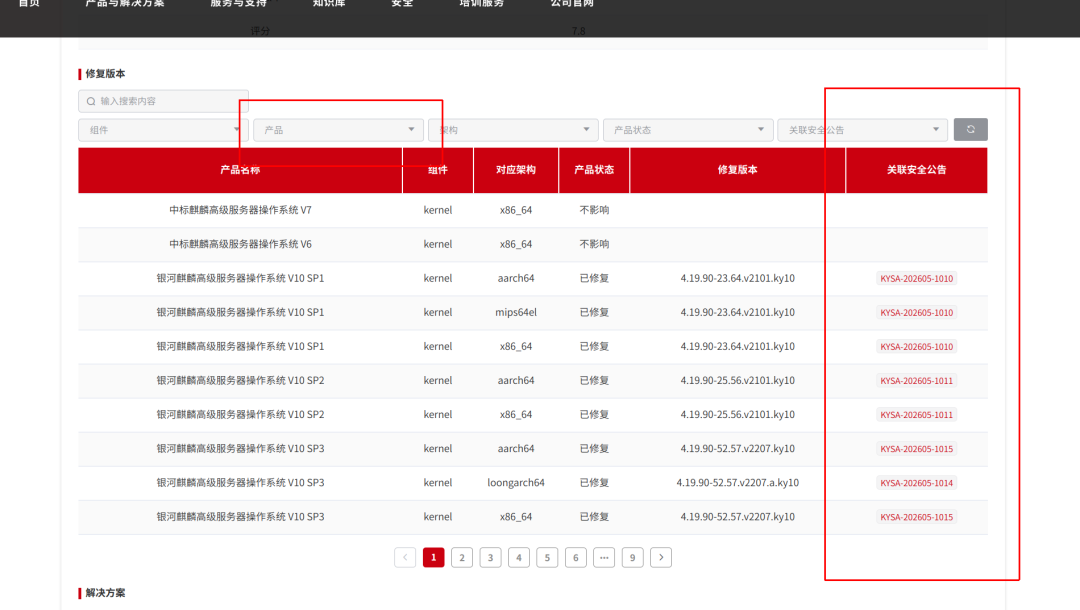This screenshot has width=1080, height=610.
Task: Click 不影响 status in the V7 row
Action: tap(594, 210)
